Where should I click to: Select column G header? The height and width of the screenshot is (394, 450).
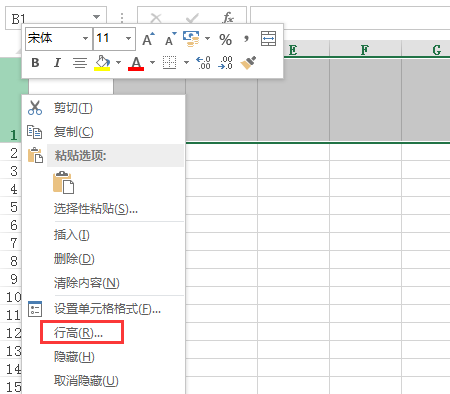click(x=426, y=50)
